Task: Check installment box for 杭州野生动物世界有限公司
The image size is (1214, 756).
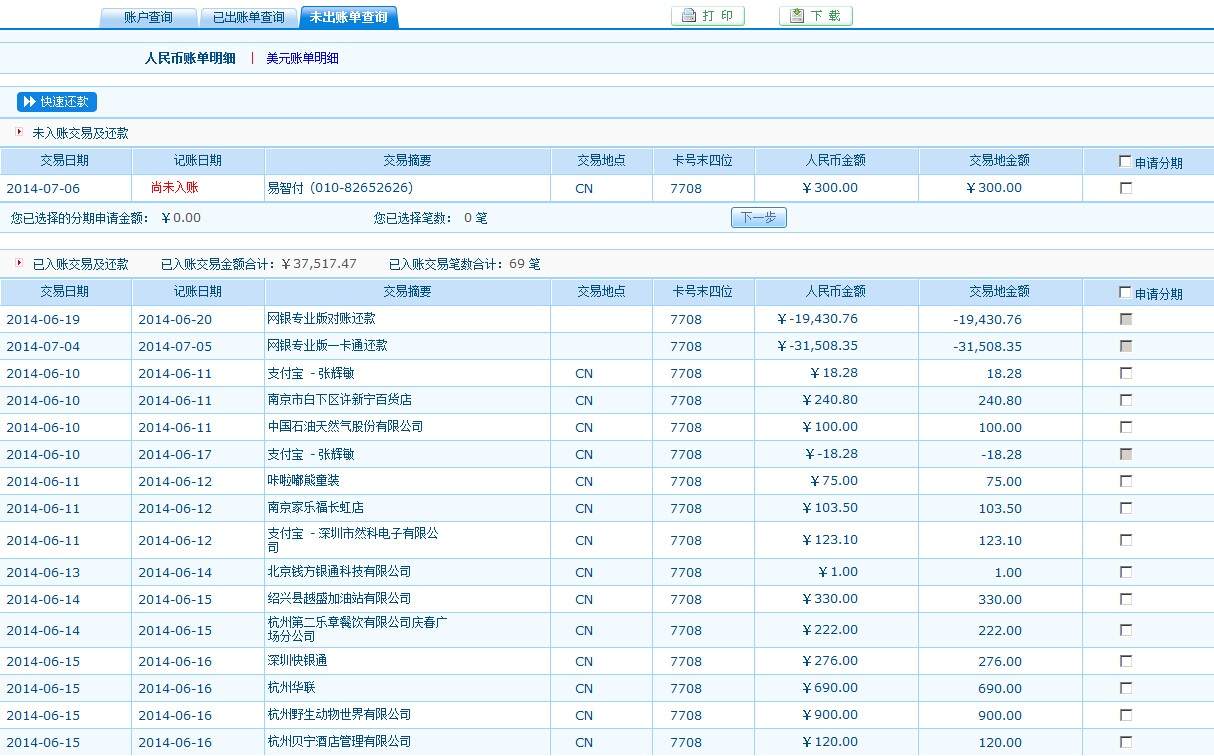Action: click(x=1126, y=715)
